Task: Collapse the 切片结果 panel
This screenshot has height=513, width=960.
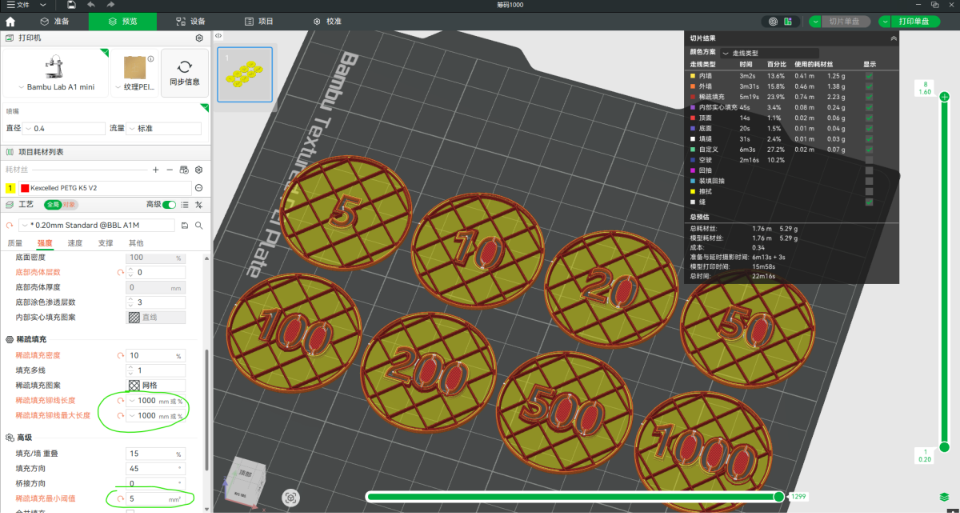Action: click(893, 38)
